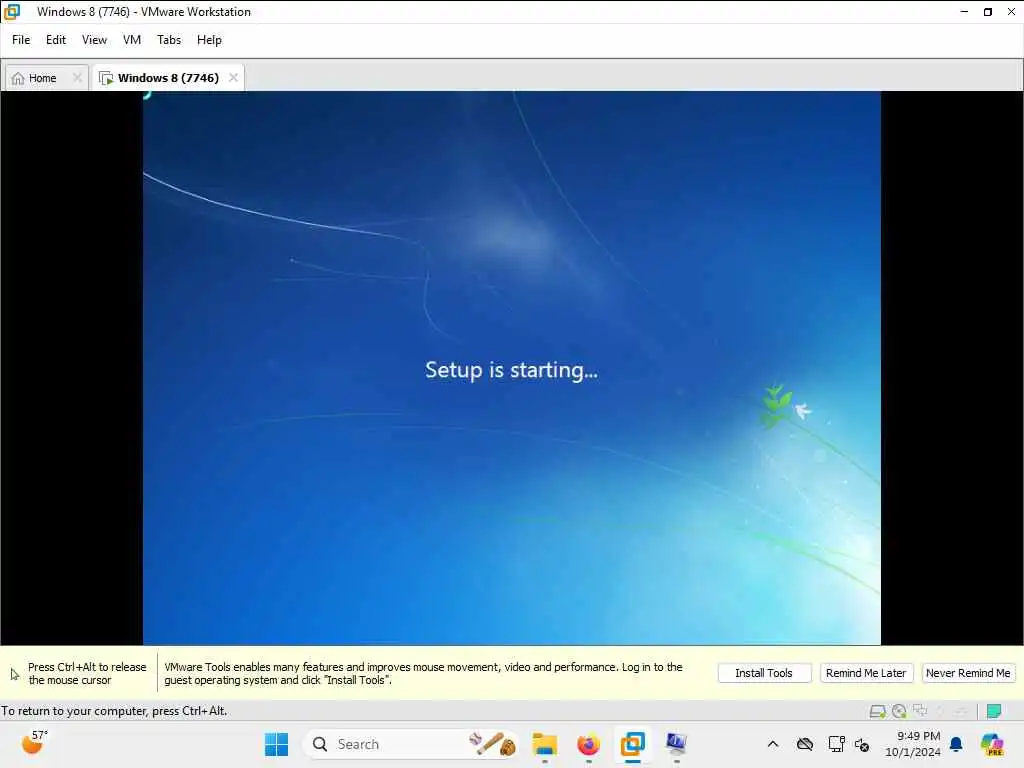Image resolution: width=1024 pixels, height=768 pixels.
Task: Close the Windows 8 (7746) tab
Action: pyautogui.click(x=233, y=78)
